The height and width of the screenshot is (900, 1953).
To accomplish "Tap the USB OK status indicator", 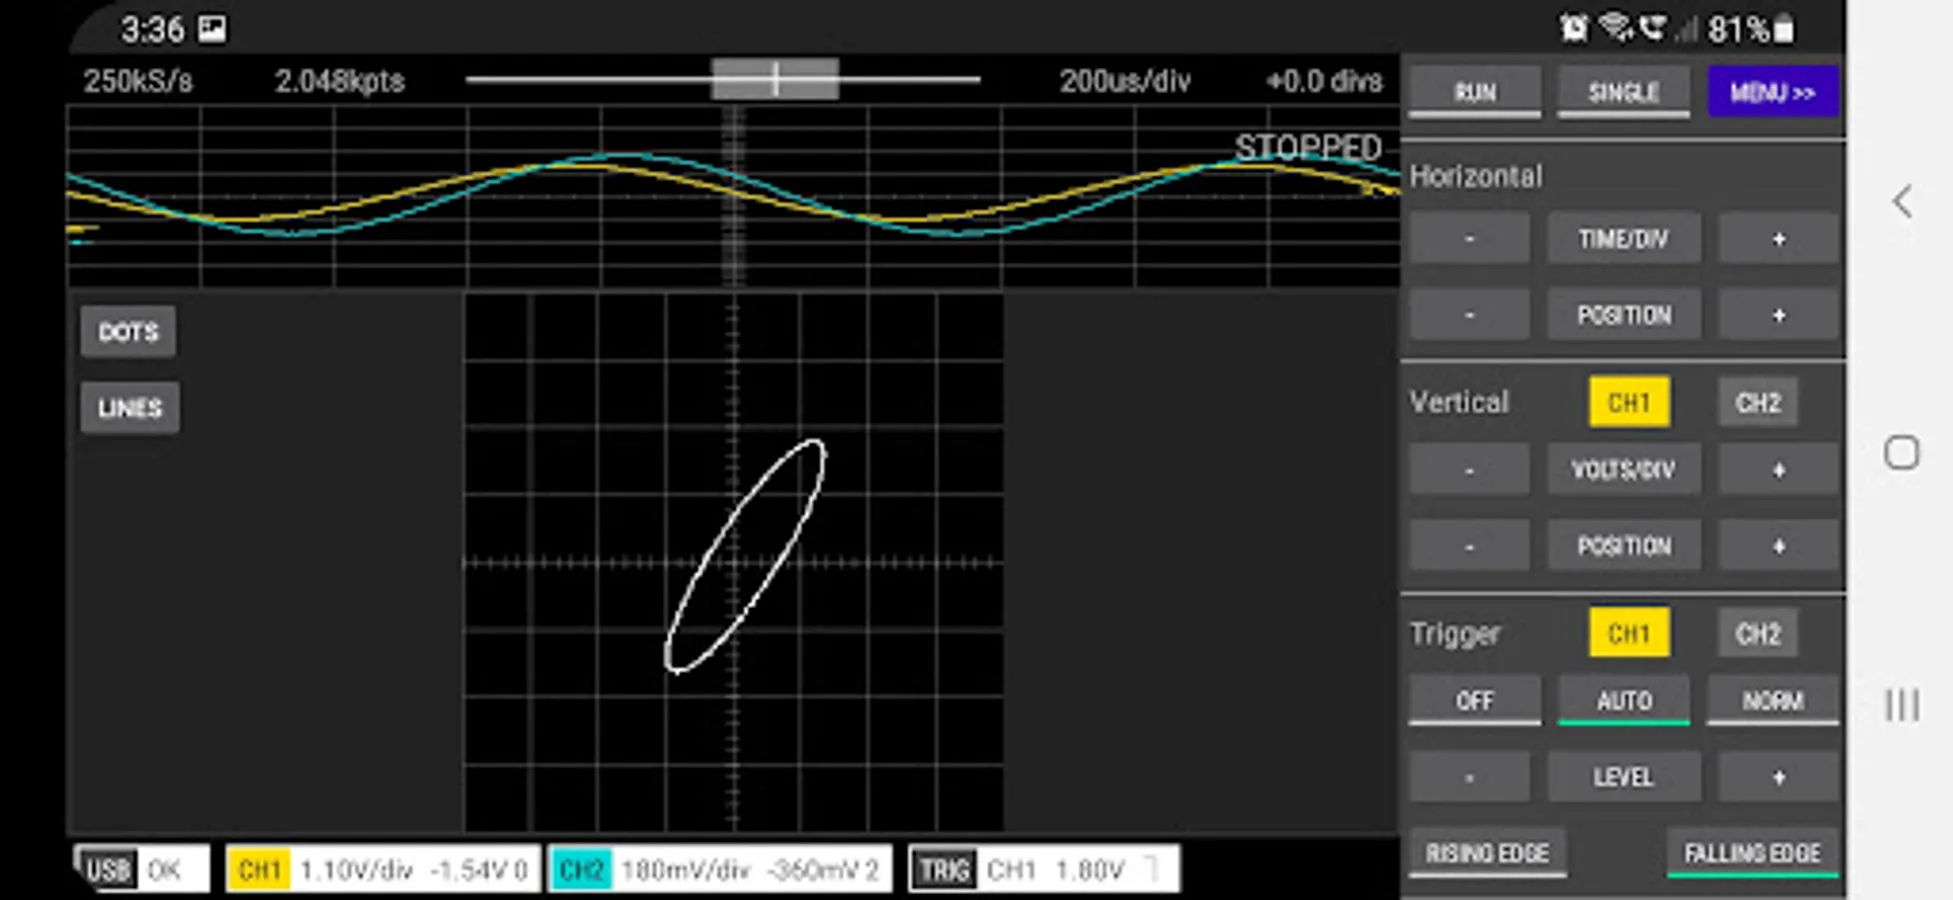I will [142, 869].
